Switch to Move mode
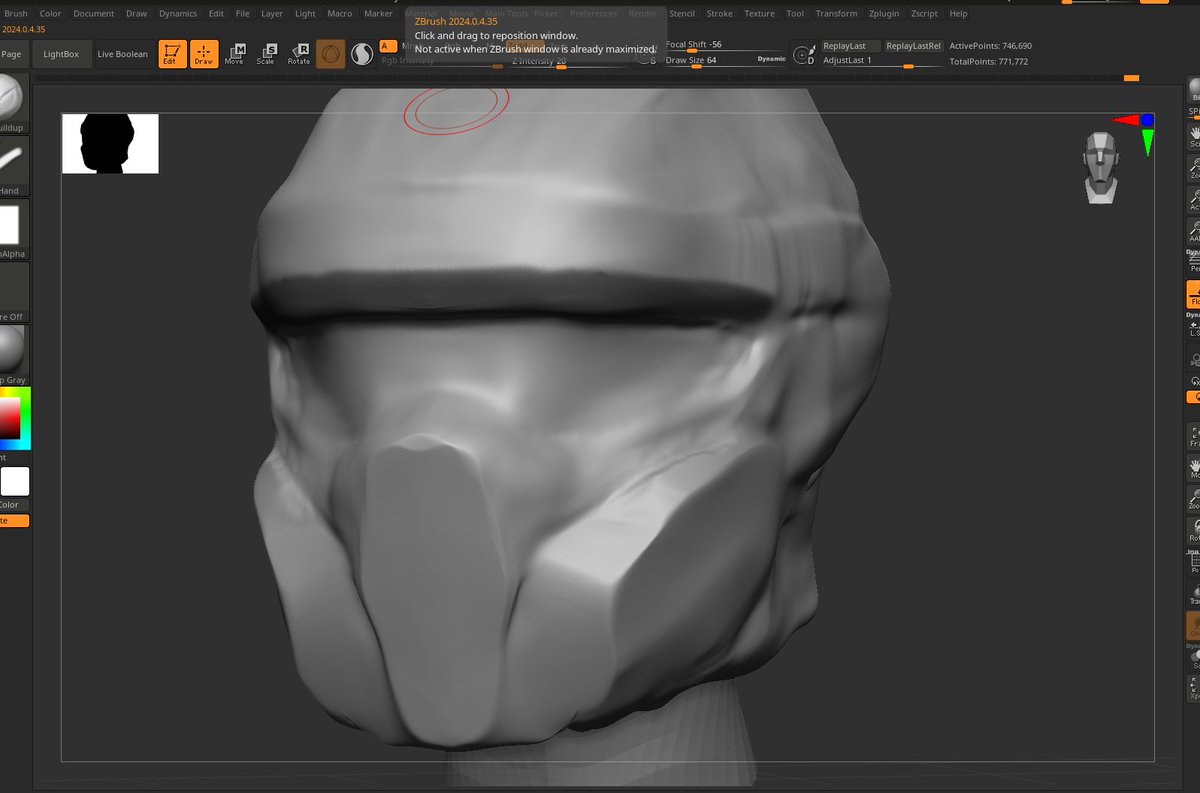This screenshot has height=793, width=1200. click(x=234, y=54)
